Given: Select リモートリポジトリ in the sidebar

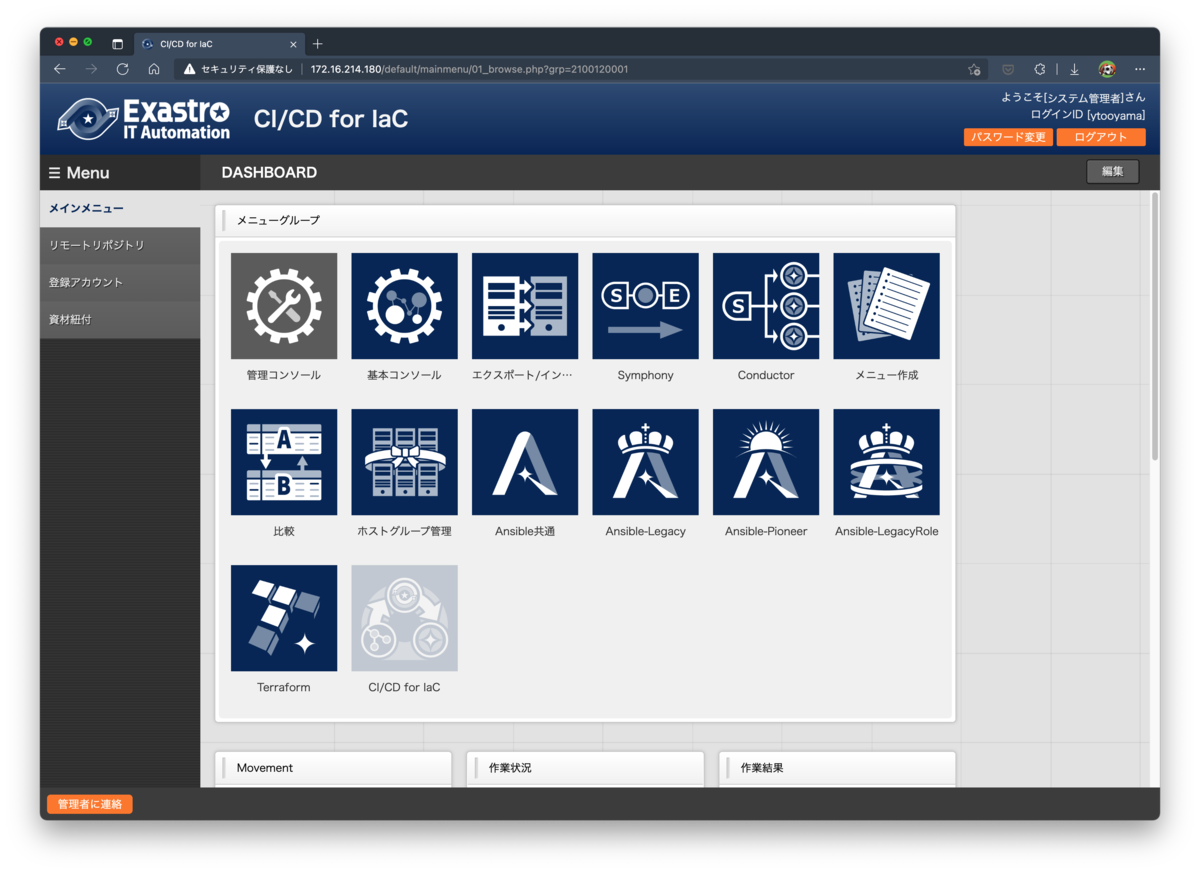Looking at the screenshot, I should coord(120,245).
